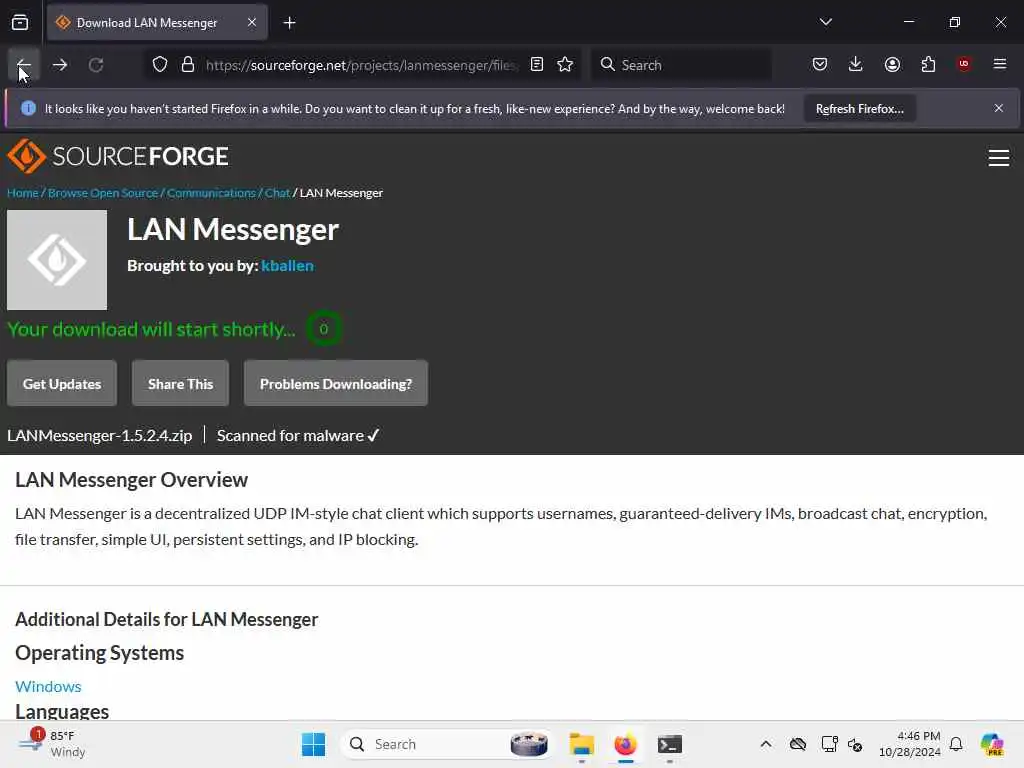Expand the list all tabs chevron
Image resolution: width=1024 pixels, height=768 pixels.
point(825,22)
